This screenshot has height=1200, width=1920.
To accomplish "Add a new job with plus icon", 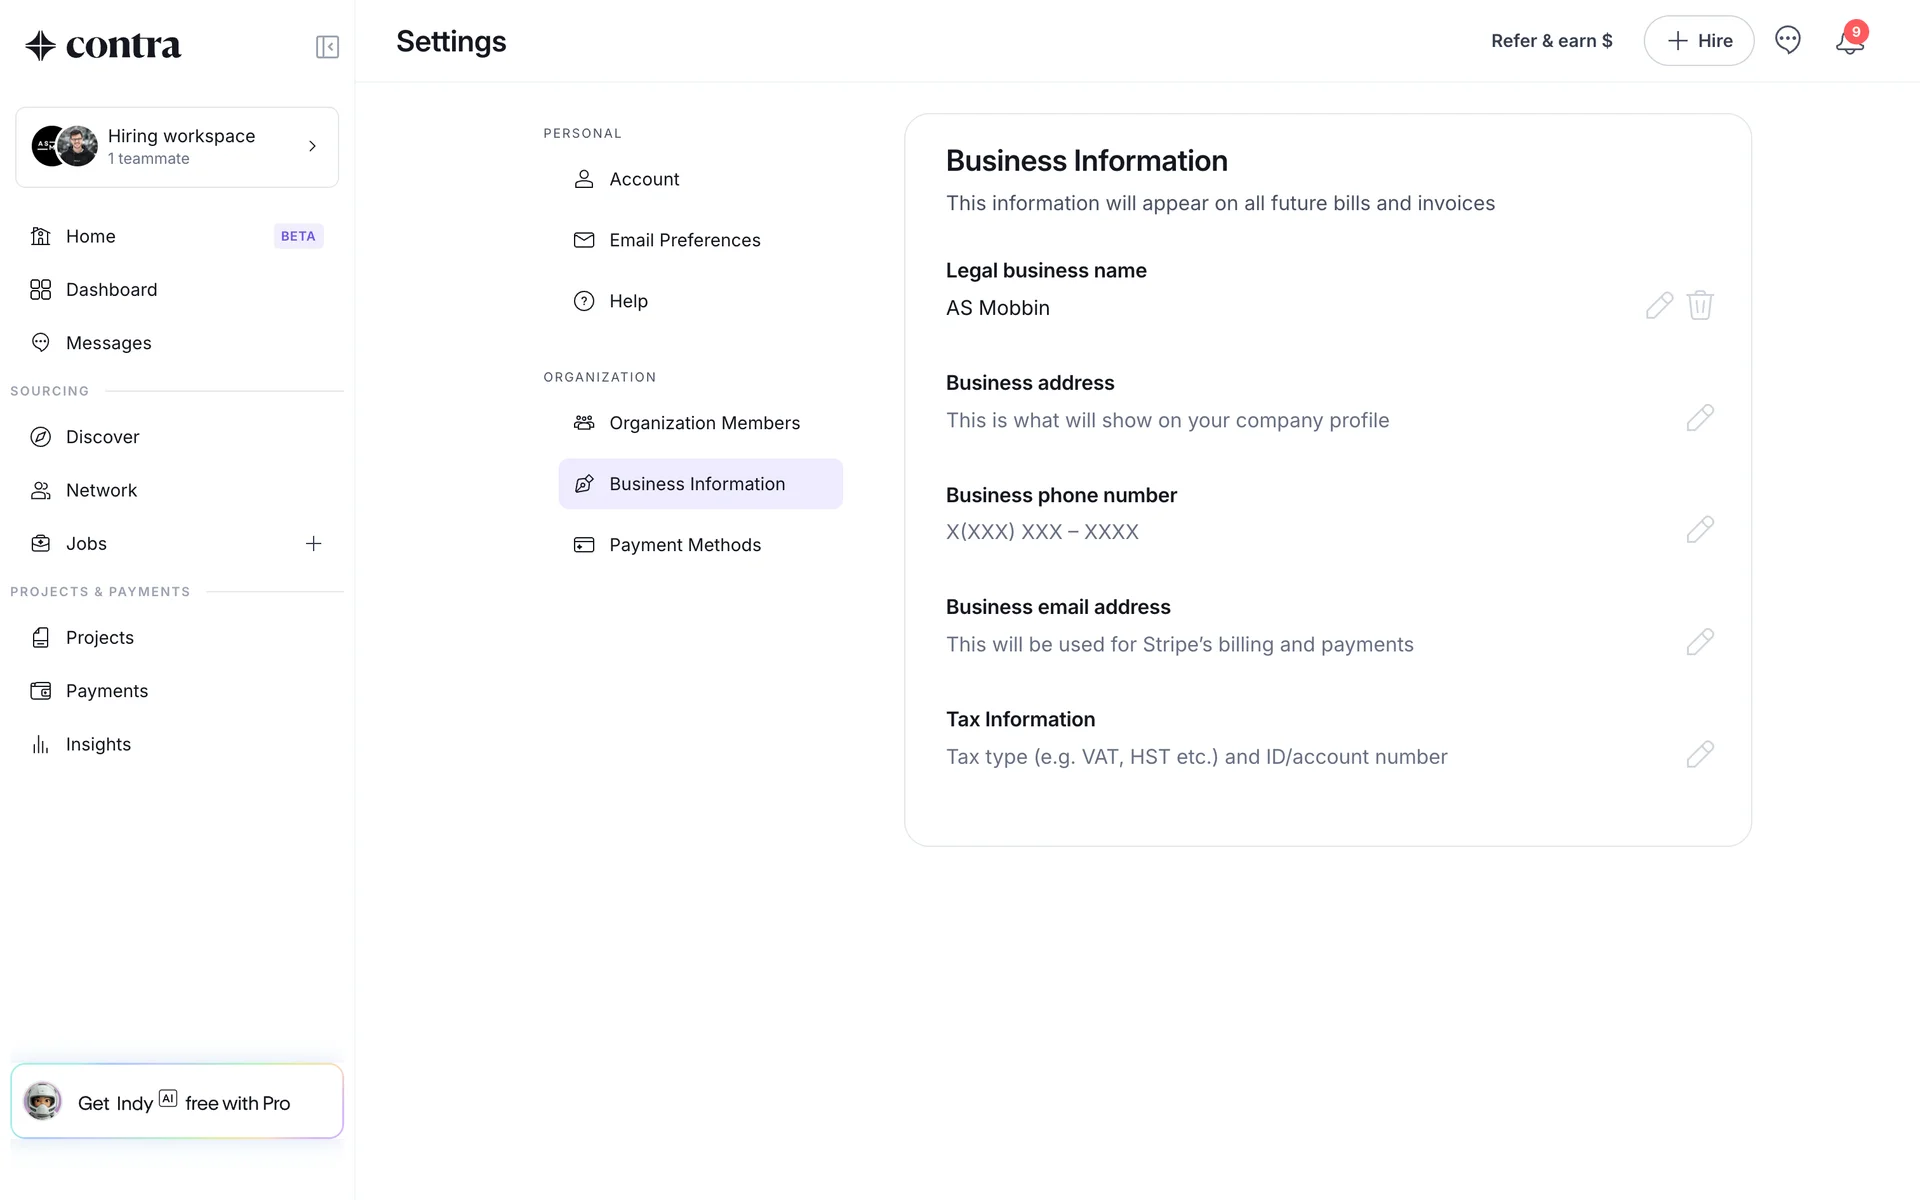I will pos(313,544).
